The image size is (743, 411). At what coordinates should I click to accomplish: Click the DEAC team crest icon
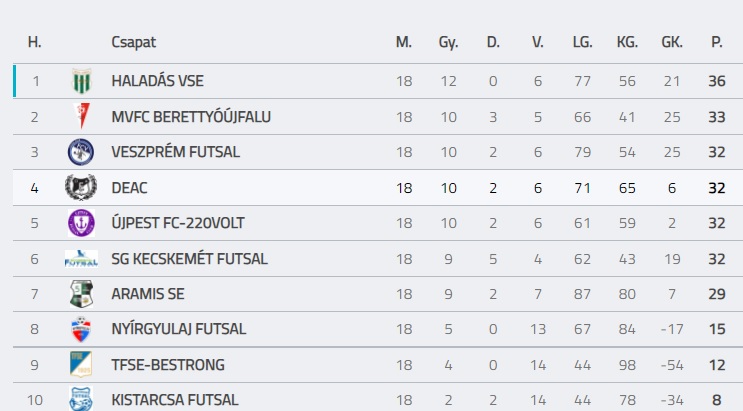(81, 188)
